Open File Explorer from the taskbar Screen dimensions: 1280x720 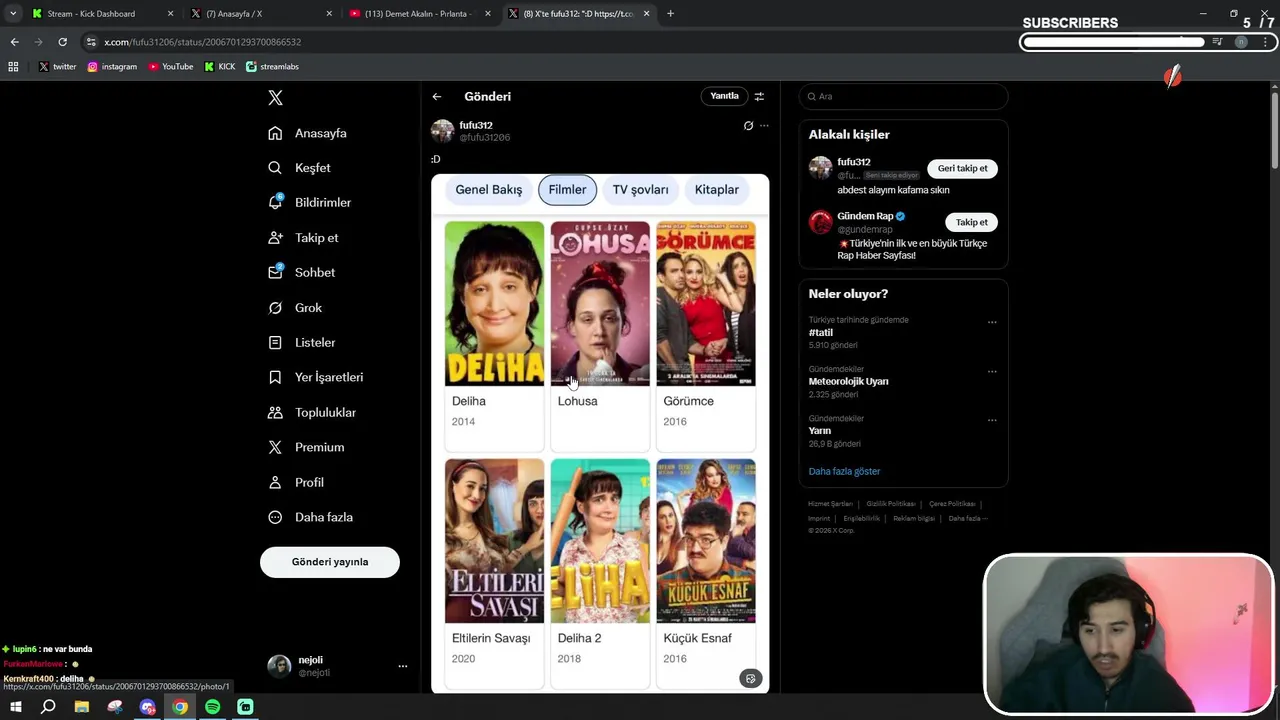tap(82, 707)
